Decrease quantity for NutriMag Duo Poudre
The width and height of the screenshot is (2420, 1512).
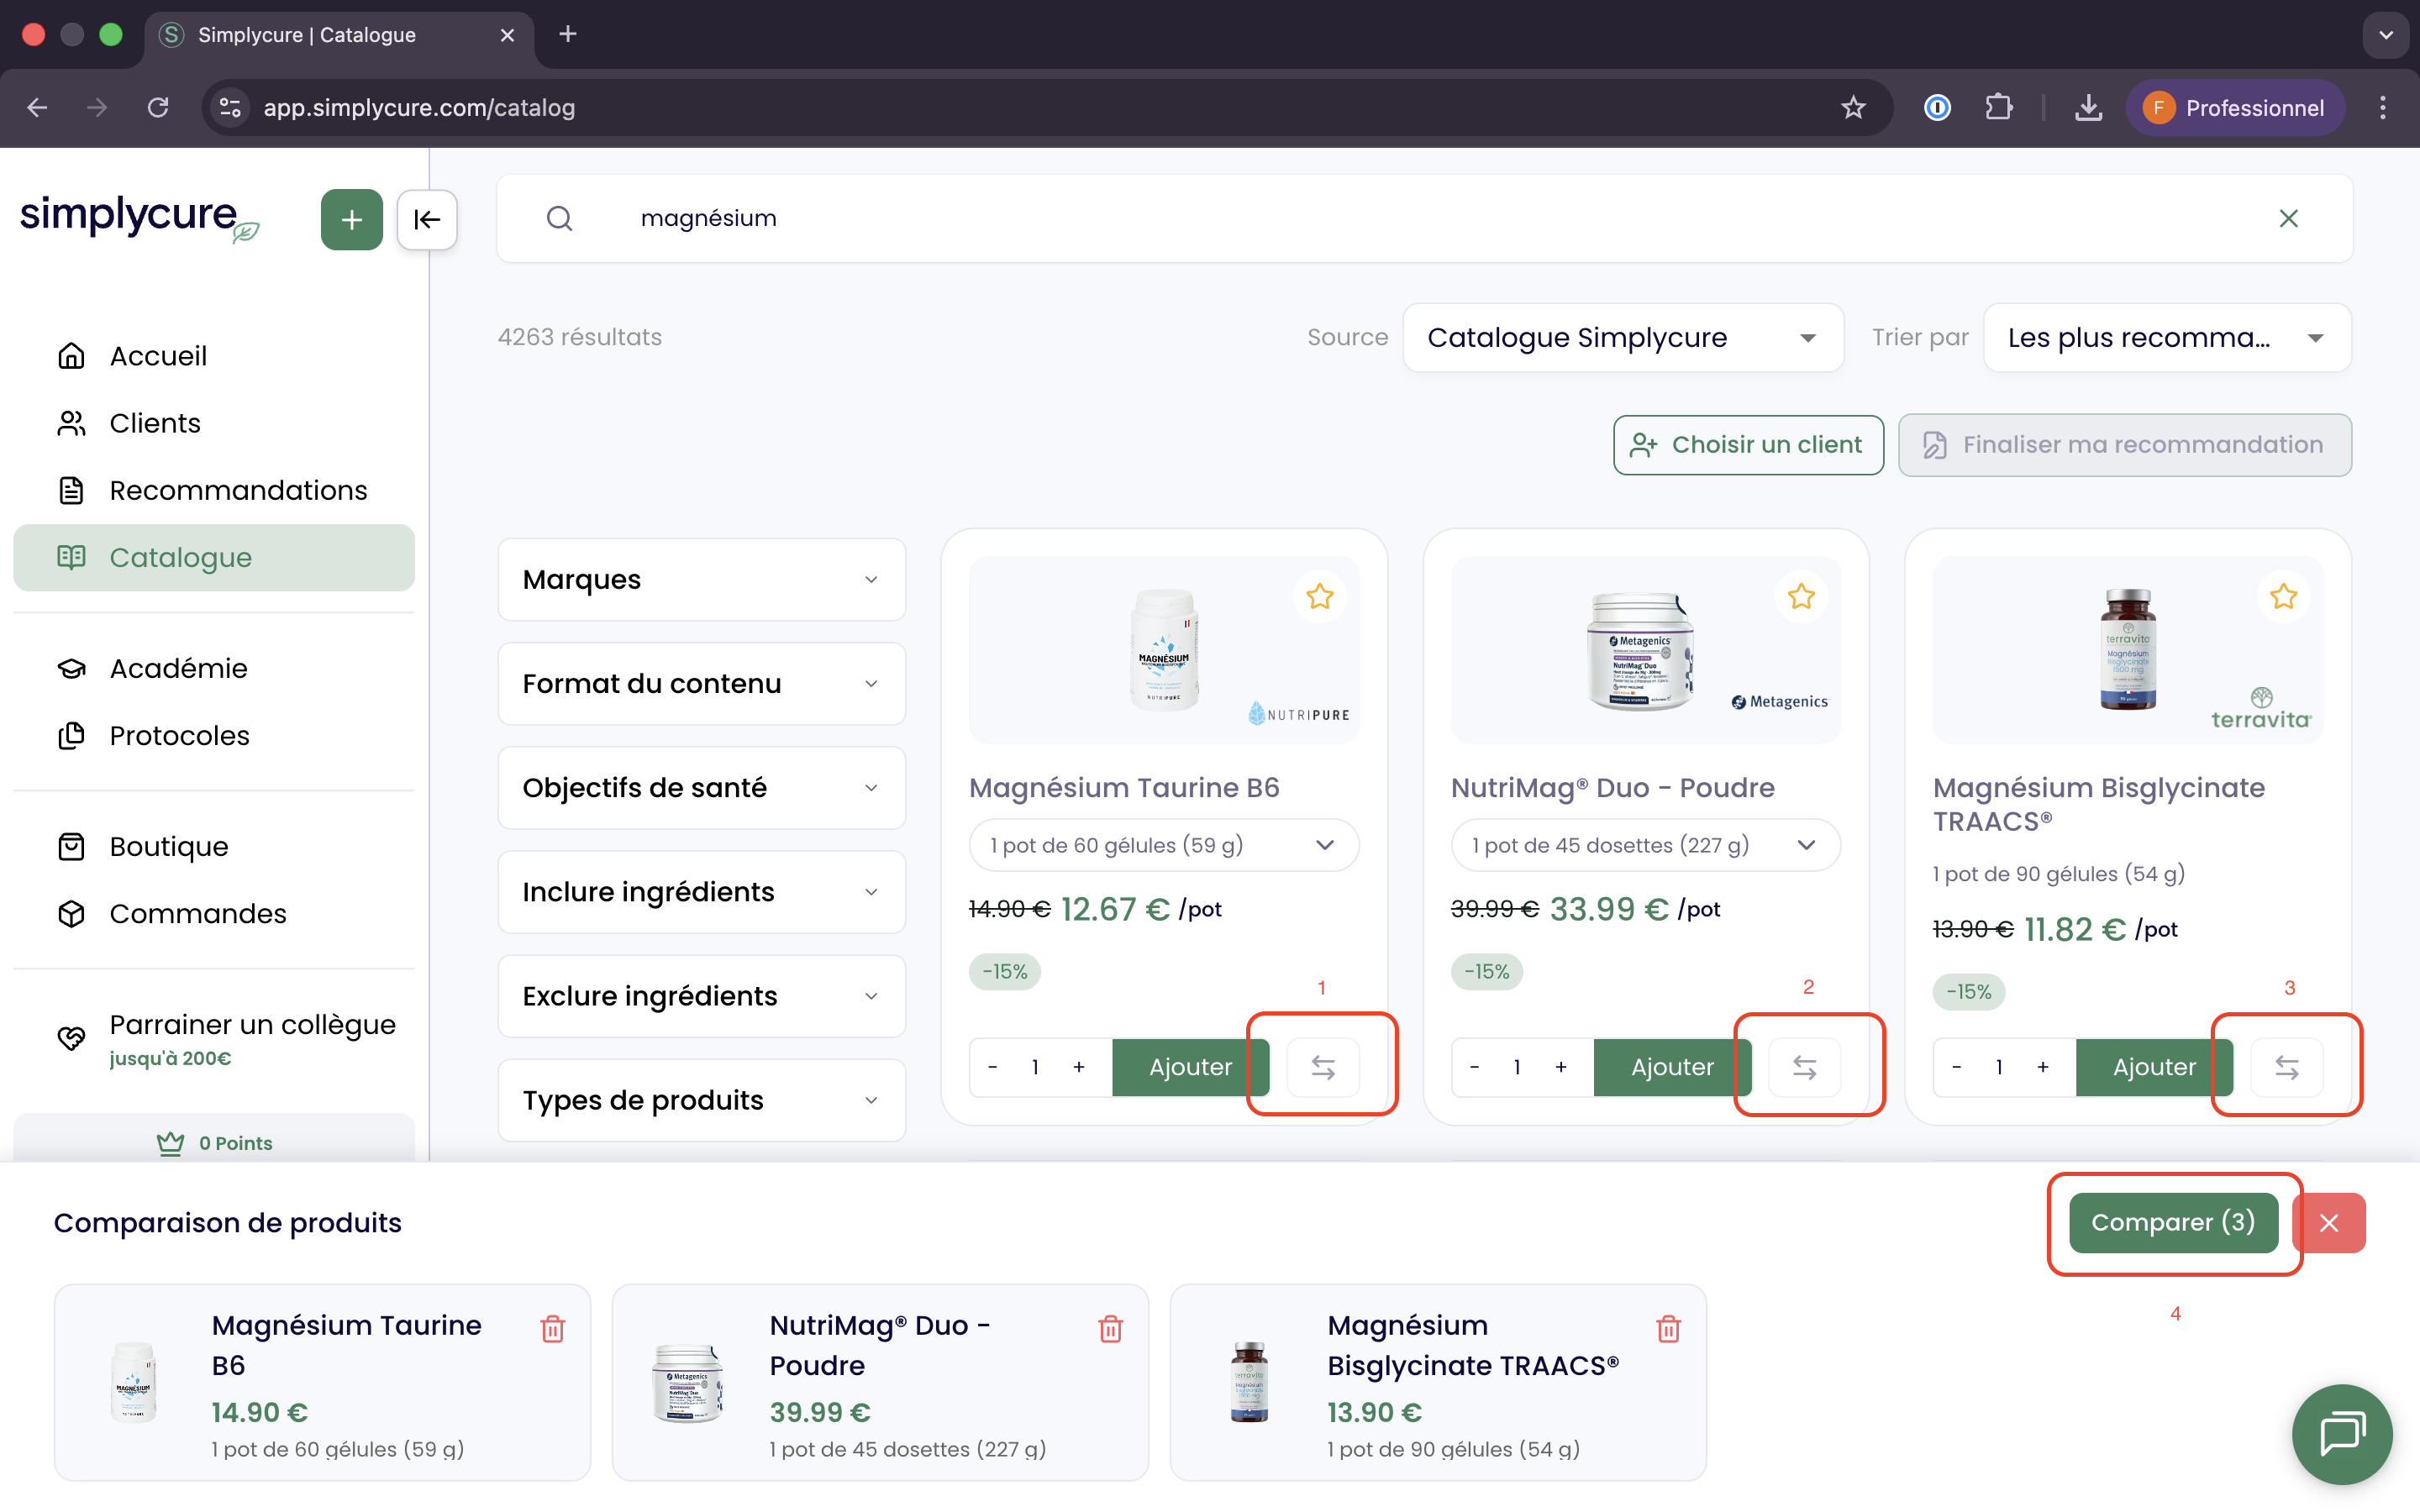pos(1475,1067)
